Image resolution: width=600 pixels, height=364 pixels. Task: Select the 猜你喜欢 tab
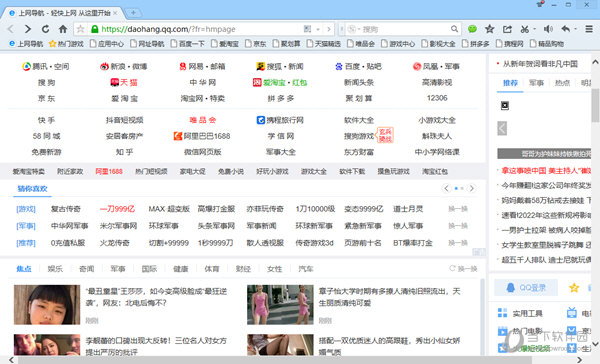tap(33, 189)
